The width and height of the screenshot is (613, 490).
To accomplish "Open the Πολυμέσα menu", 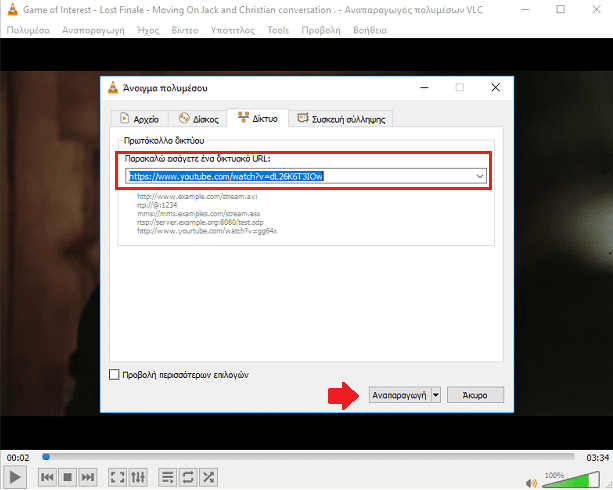I will (x=28, y=30).
